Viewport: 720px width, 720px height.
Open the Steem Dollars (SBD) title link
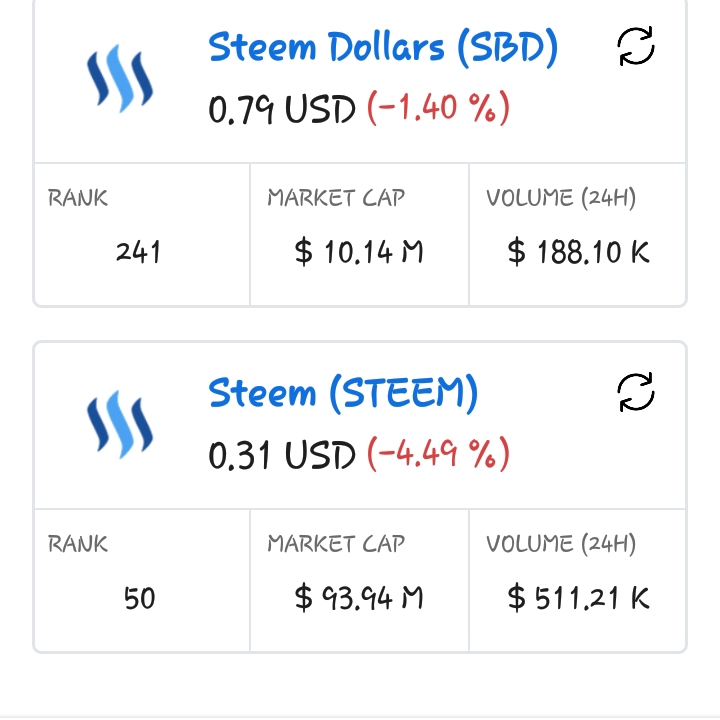coord(383,47)
